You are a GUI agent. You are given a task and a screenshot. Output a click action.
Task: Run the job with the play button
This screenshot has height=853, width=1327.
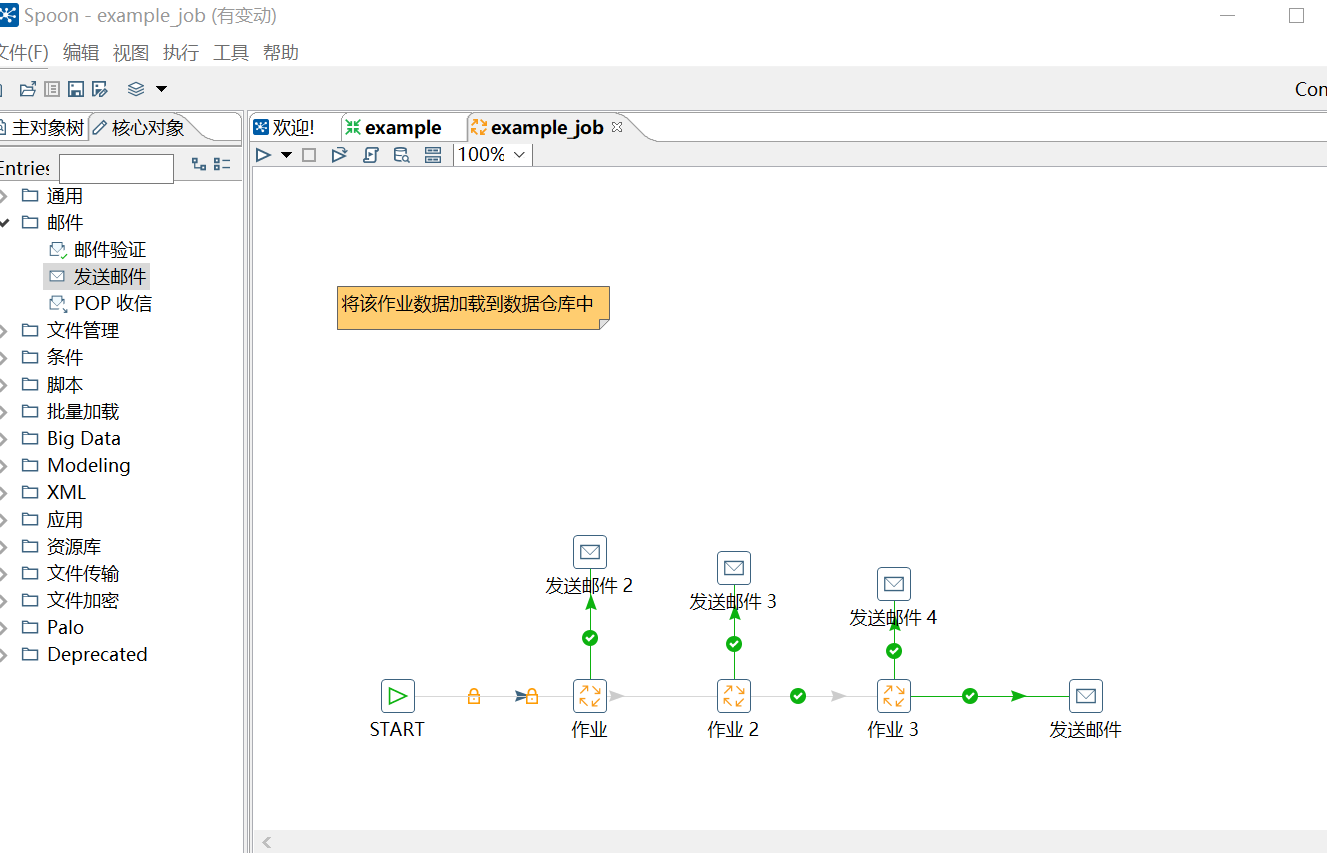tap(263, 155)
